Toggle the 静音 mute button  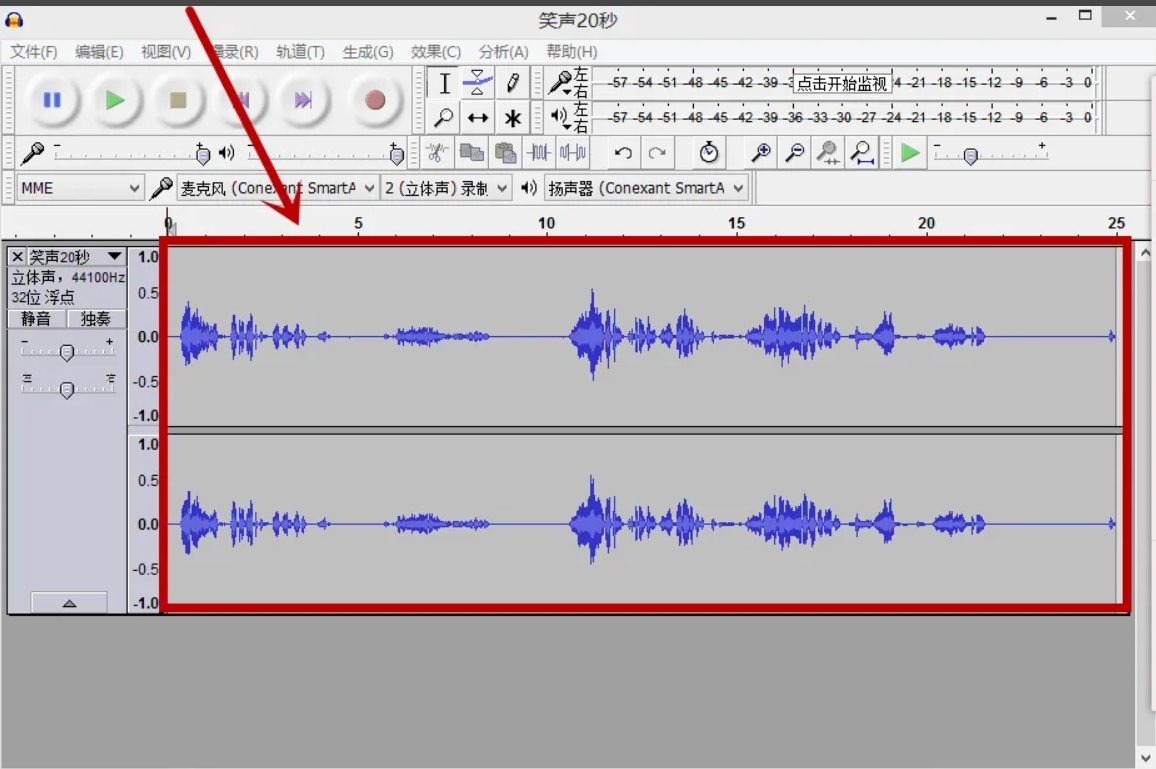[x=36, y=319]
